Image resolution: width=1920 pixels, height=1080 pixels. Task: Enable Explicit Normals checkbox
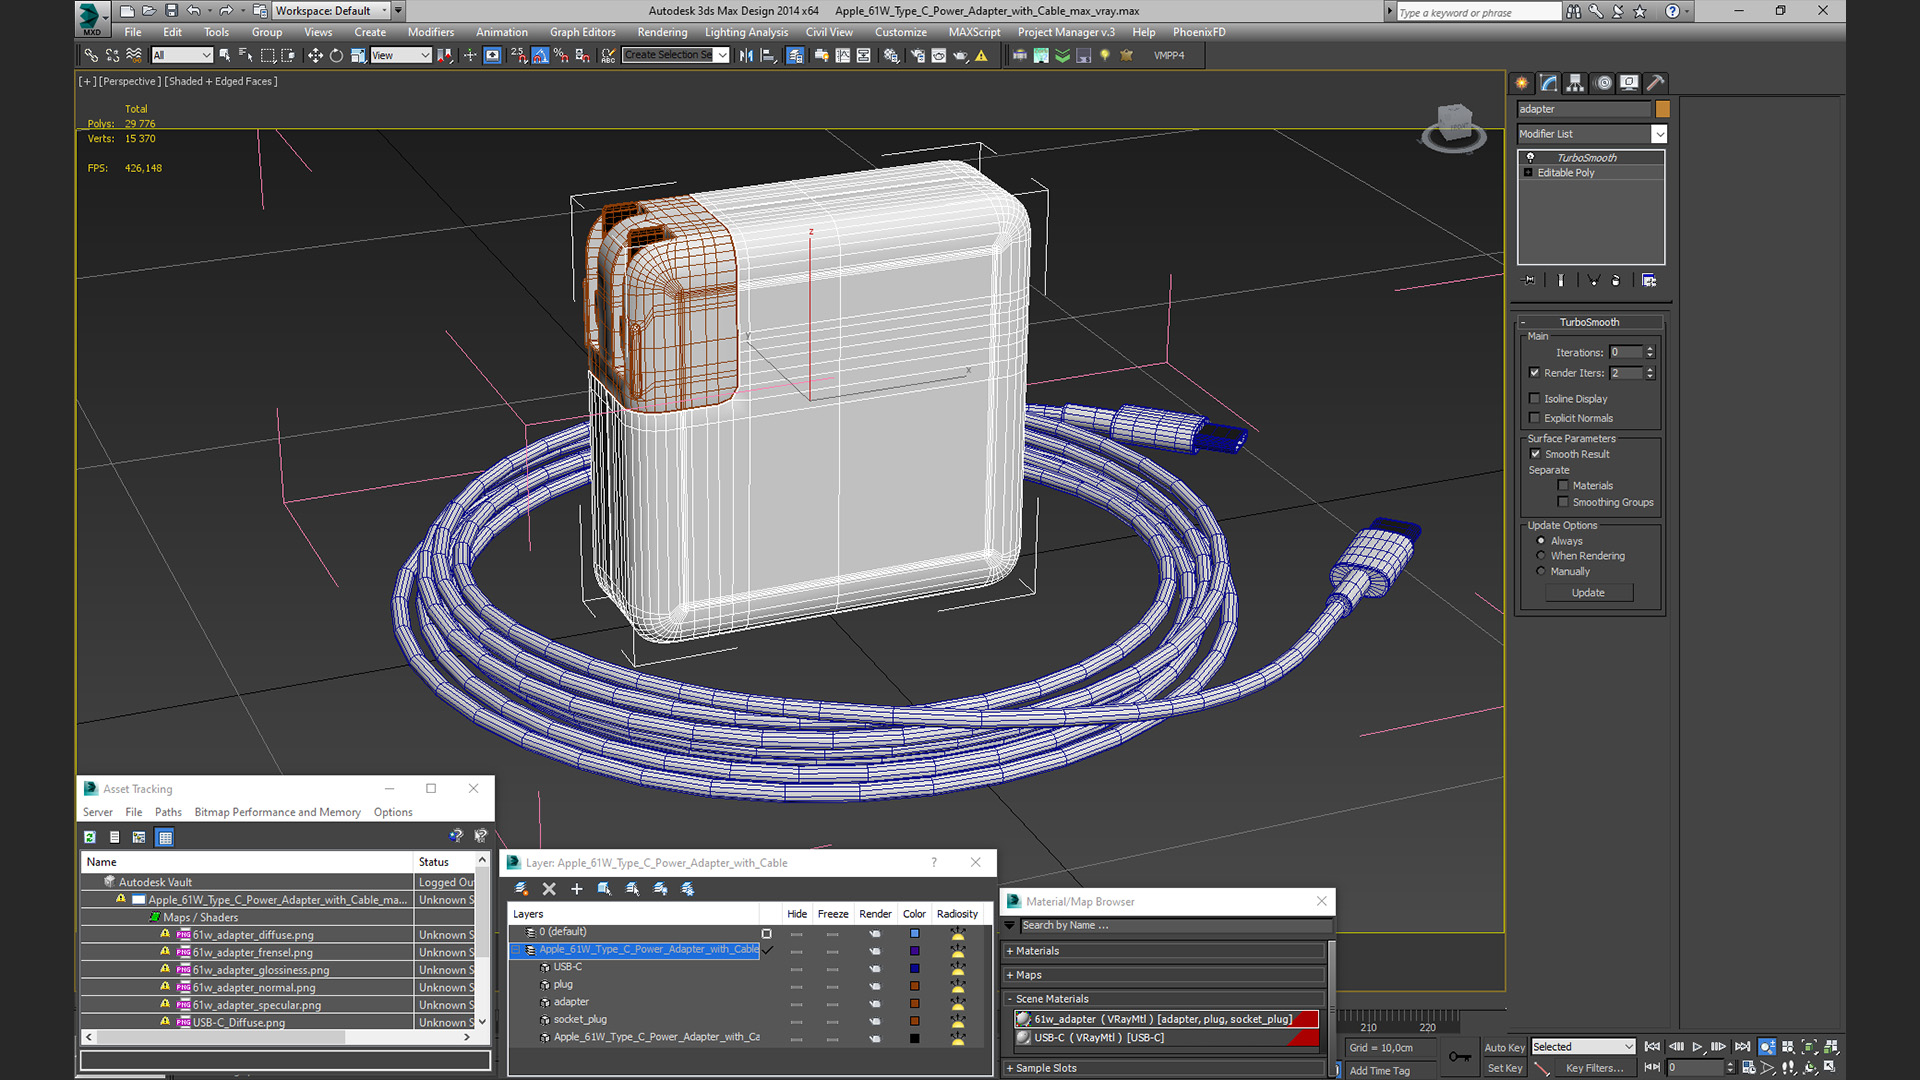click(x=1535, y=418)
